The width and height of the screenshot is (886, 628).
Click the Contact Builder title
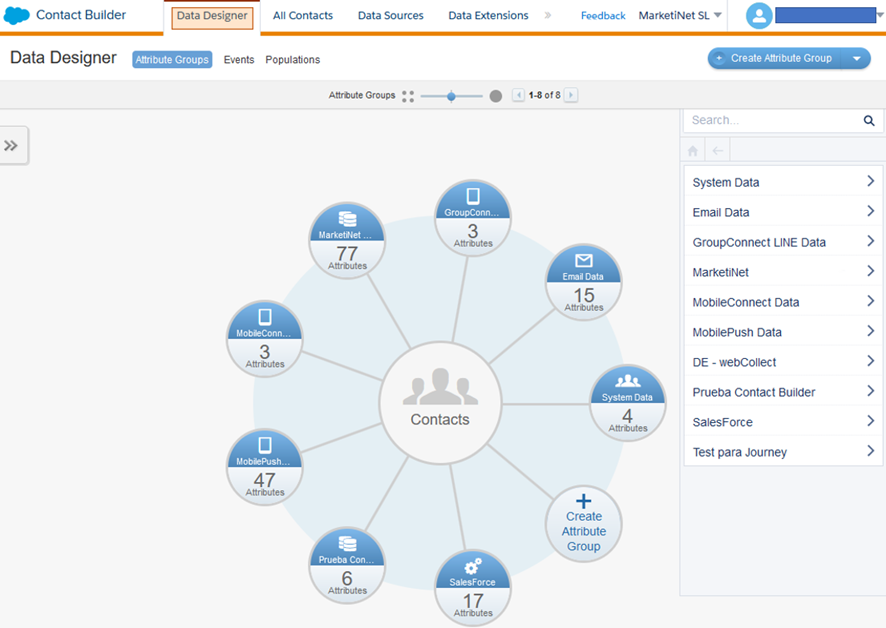[x=81, y=15]
